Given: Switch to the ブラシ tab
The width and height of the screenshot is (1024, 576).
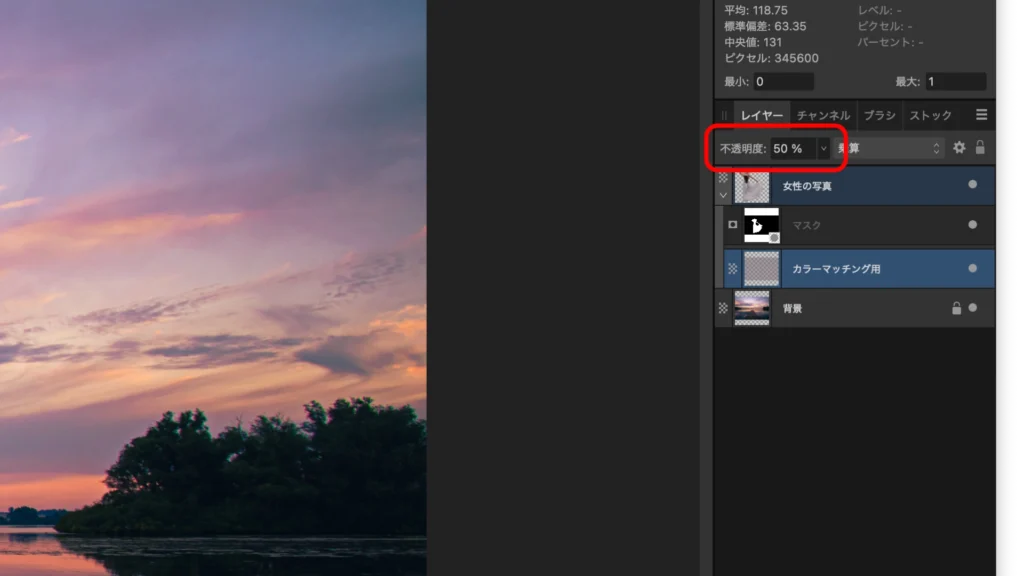Looking at the screenshot, I should (x=879, y=116).
